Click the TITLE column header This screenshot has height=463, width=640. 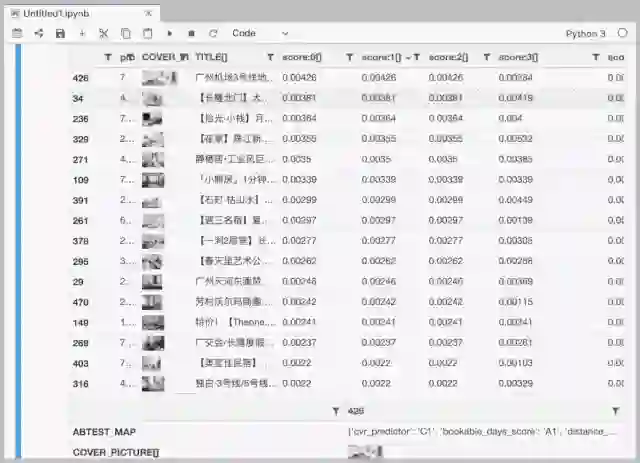coord(211,58)
